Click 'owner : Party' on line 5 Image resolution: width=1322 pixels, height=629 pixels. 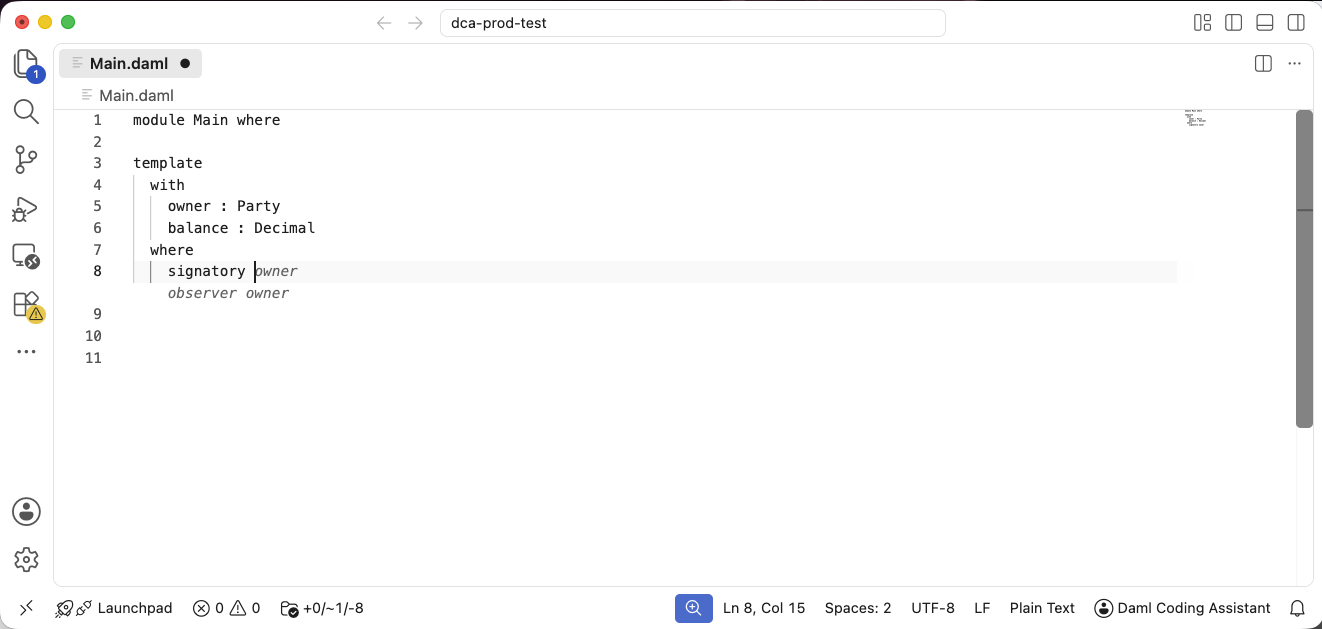tap(224, 206)
